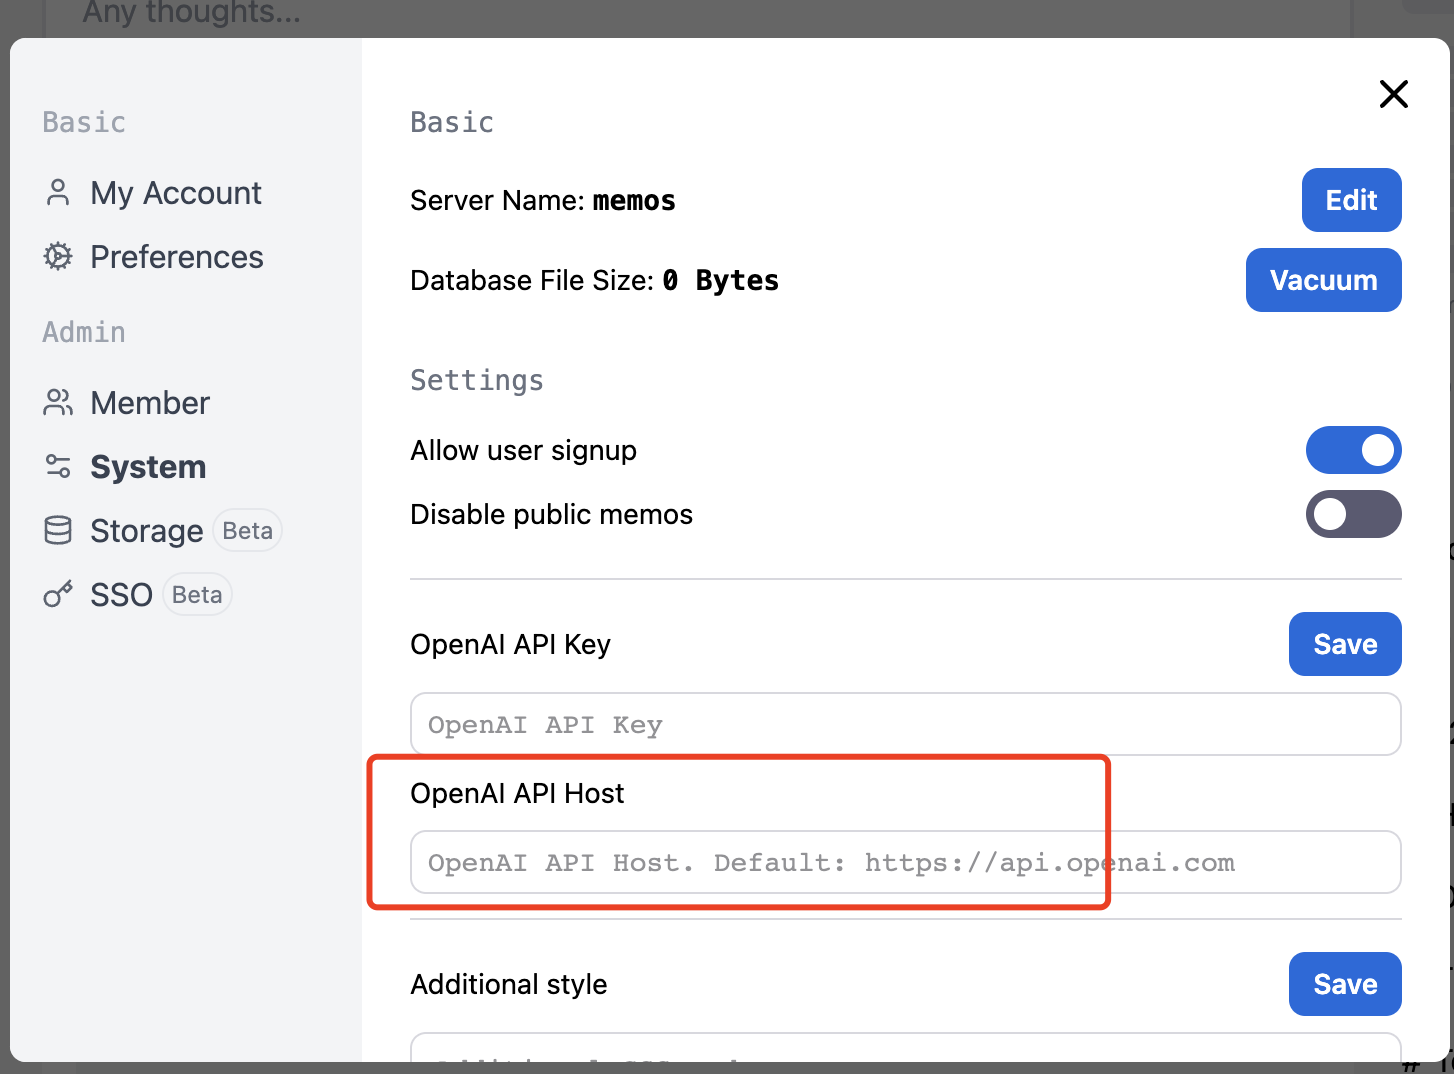Click the Storage database icon
Image resolution: width=1454 pixels, height=1074 pixels.
click(58, 530)
